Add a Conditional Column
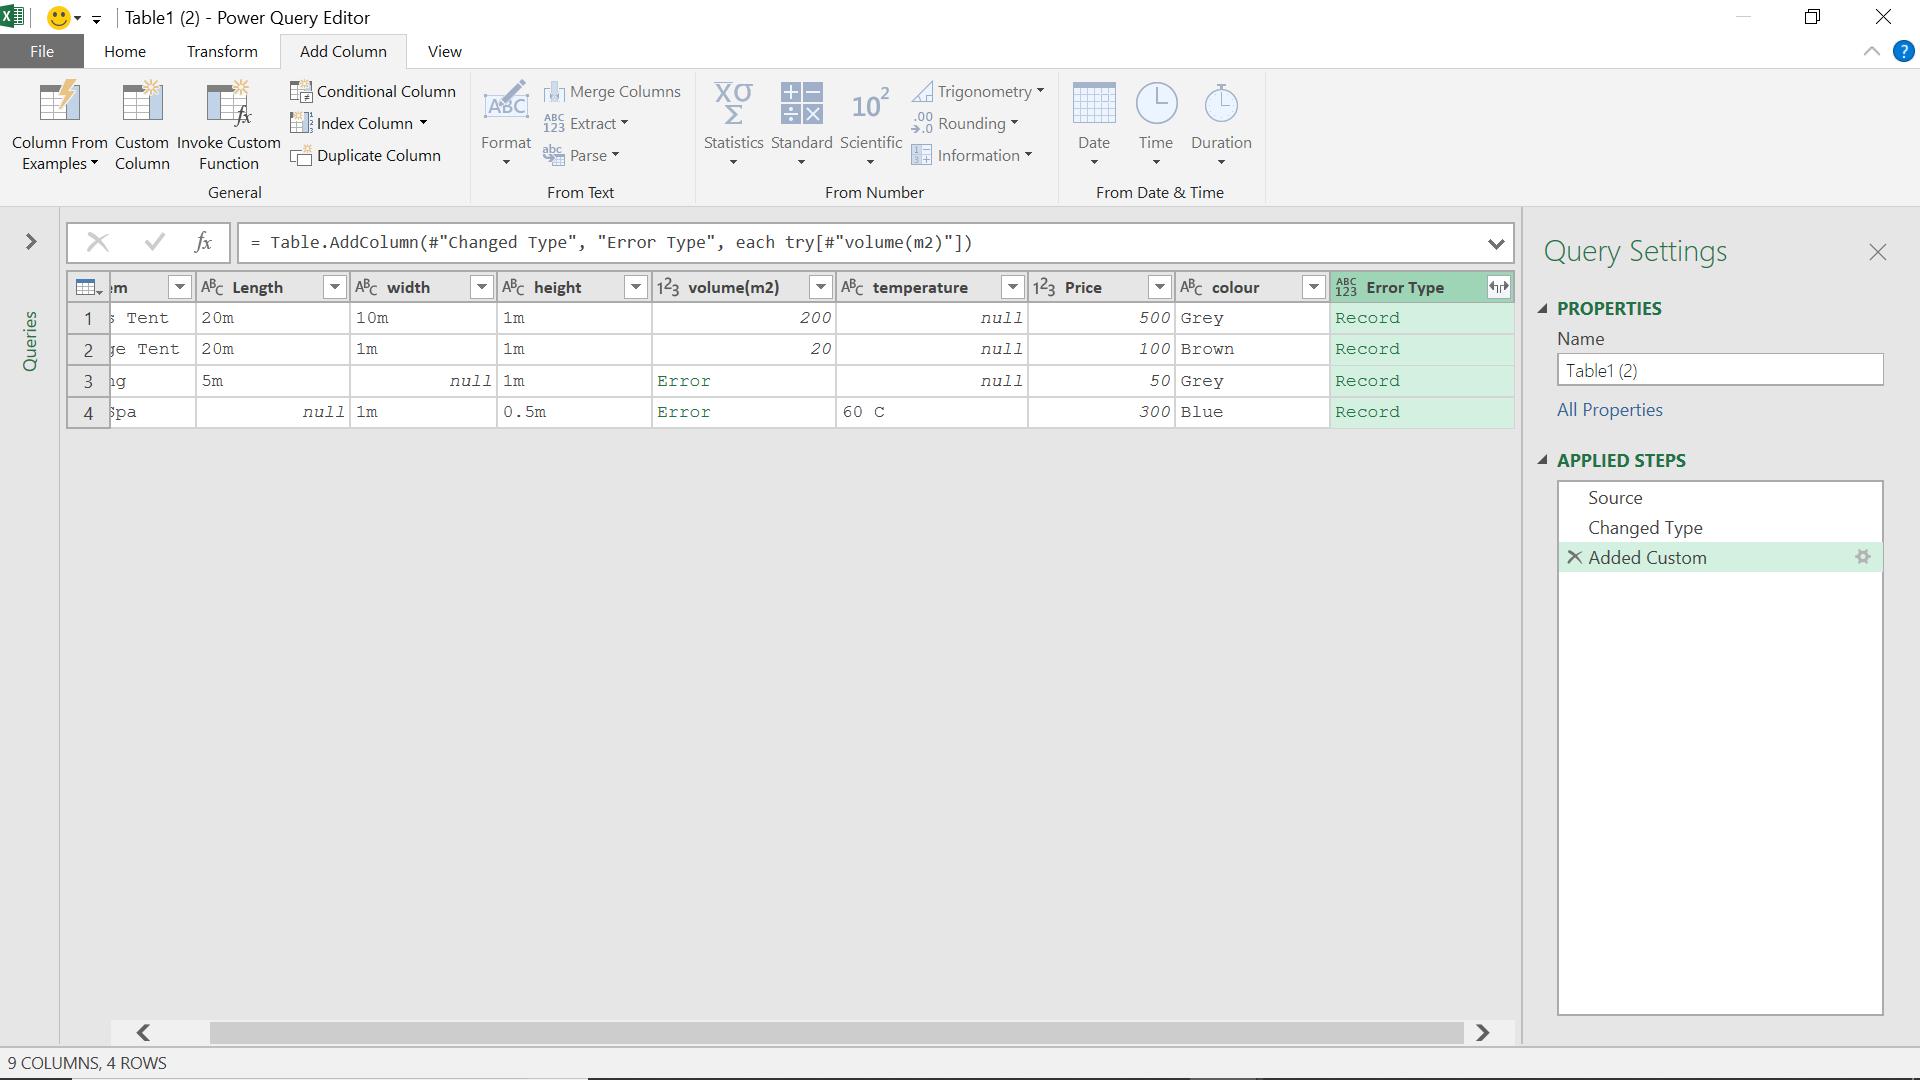Viewport: 1920px width, 1080px height. point(373,91)
